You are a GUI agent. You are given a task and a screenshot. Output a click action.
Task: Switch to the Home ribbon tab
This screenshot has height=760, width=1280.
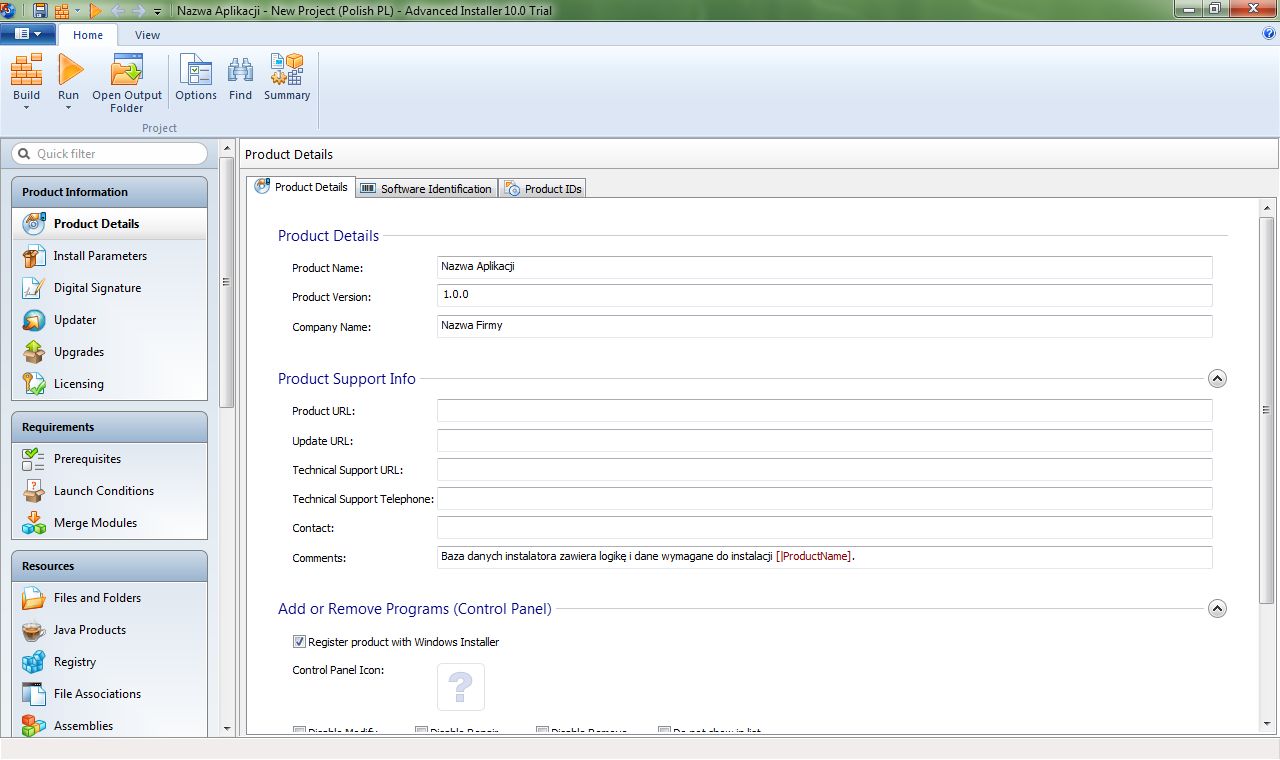(x=88, y=35)
